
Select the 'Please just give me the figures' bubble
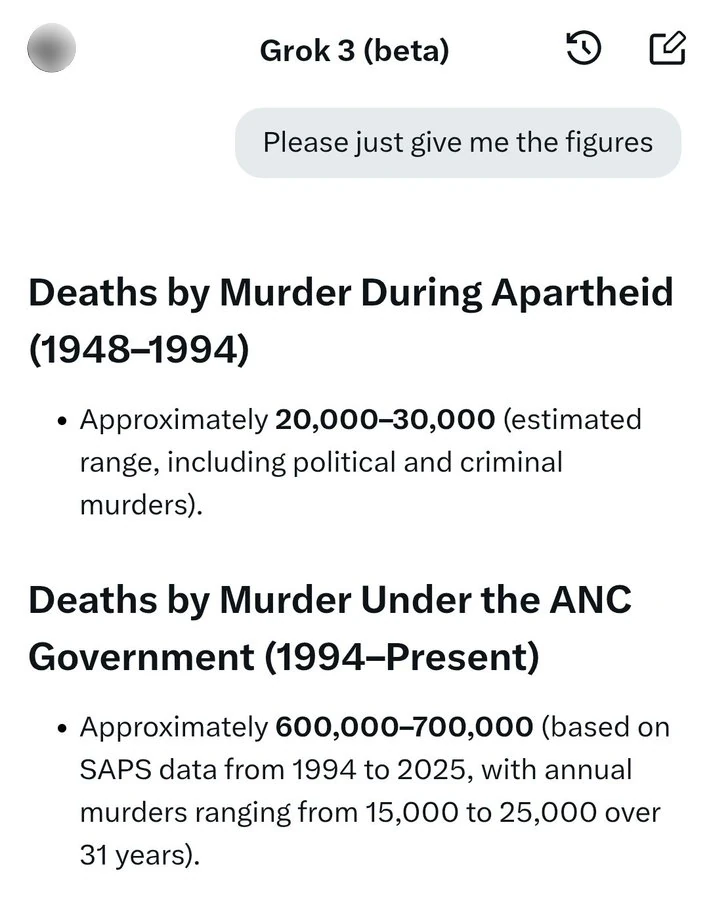(x=458, y=142)
